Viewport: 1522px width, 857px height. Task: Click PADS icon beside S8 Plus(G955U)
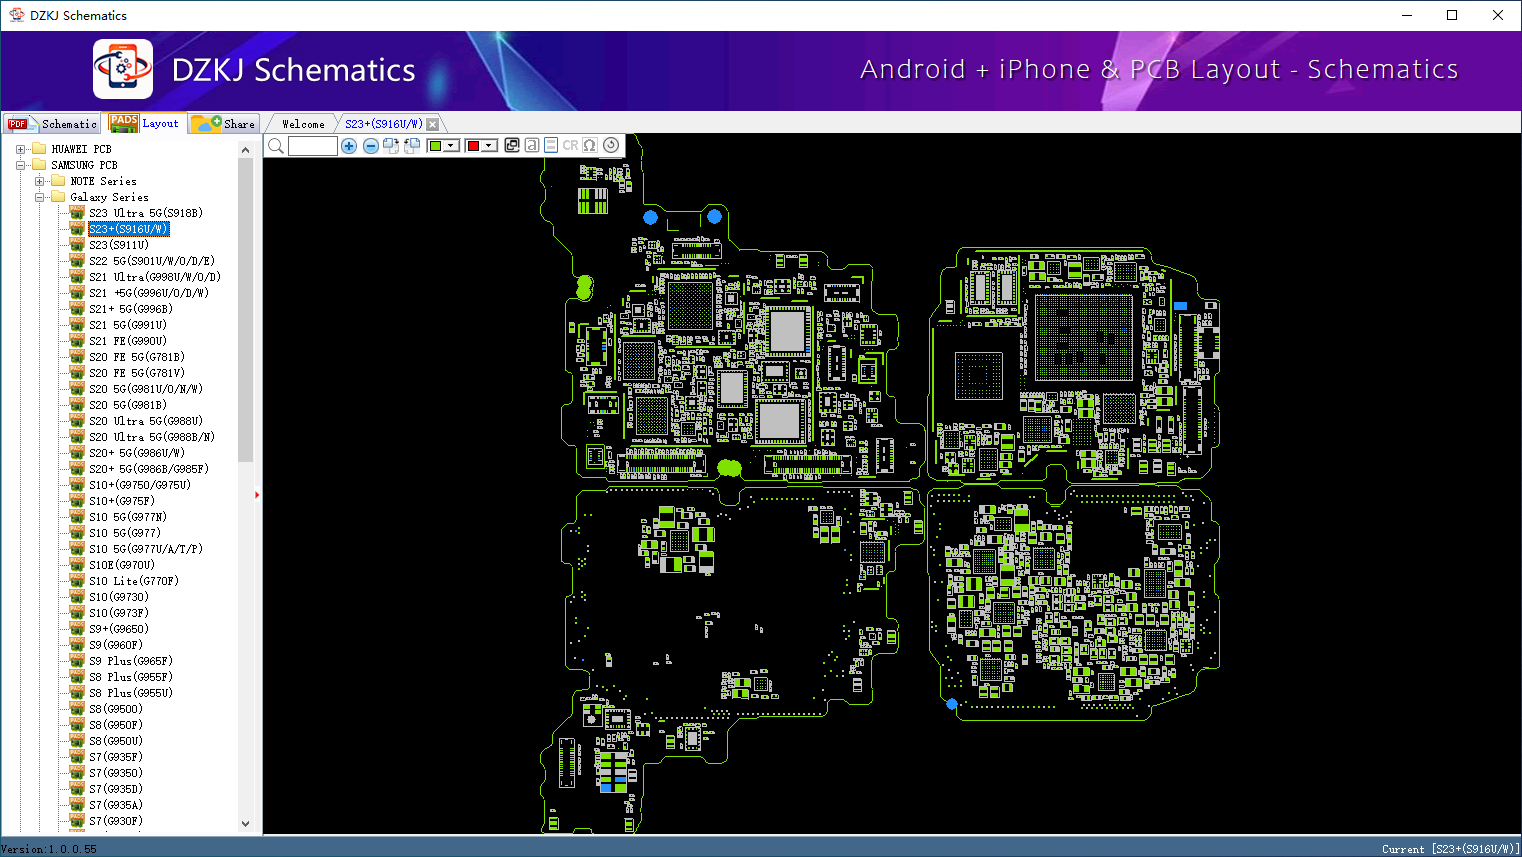point(77,692)
